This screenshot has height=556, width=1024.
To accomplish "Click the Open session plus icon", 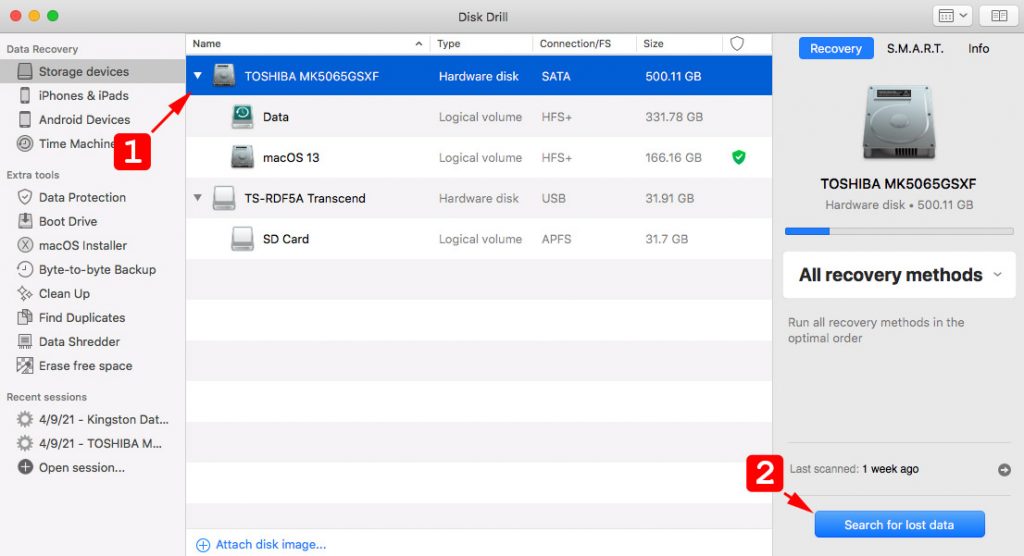I will (x=25, y=467).
